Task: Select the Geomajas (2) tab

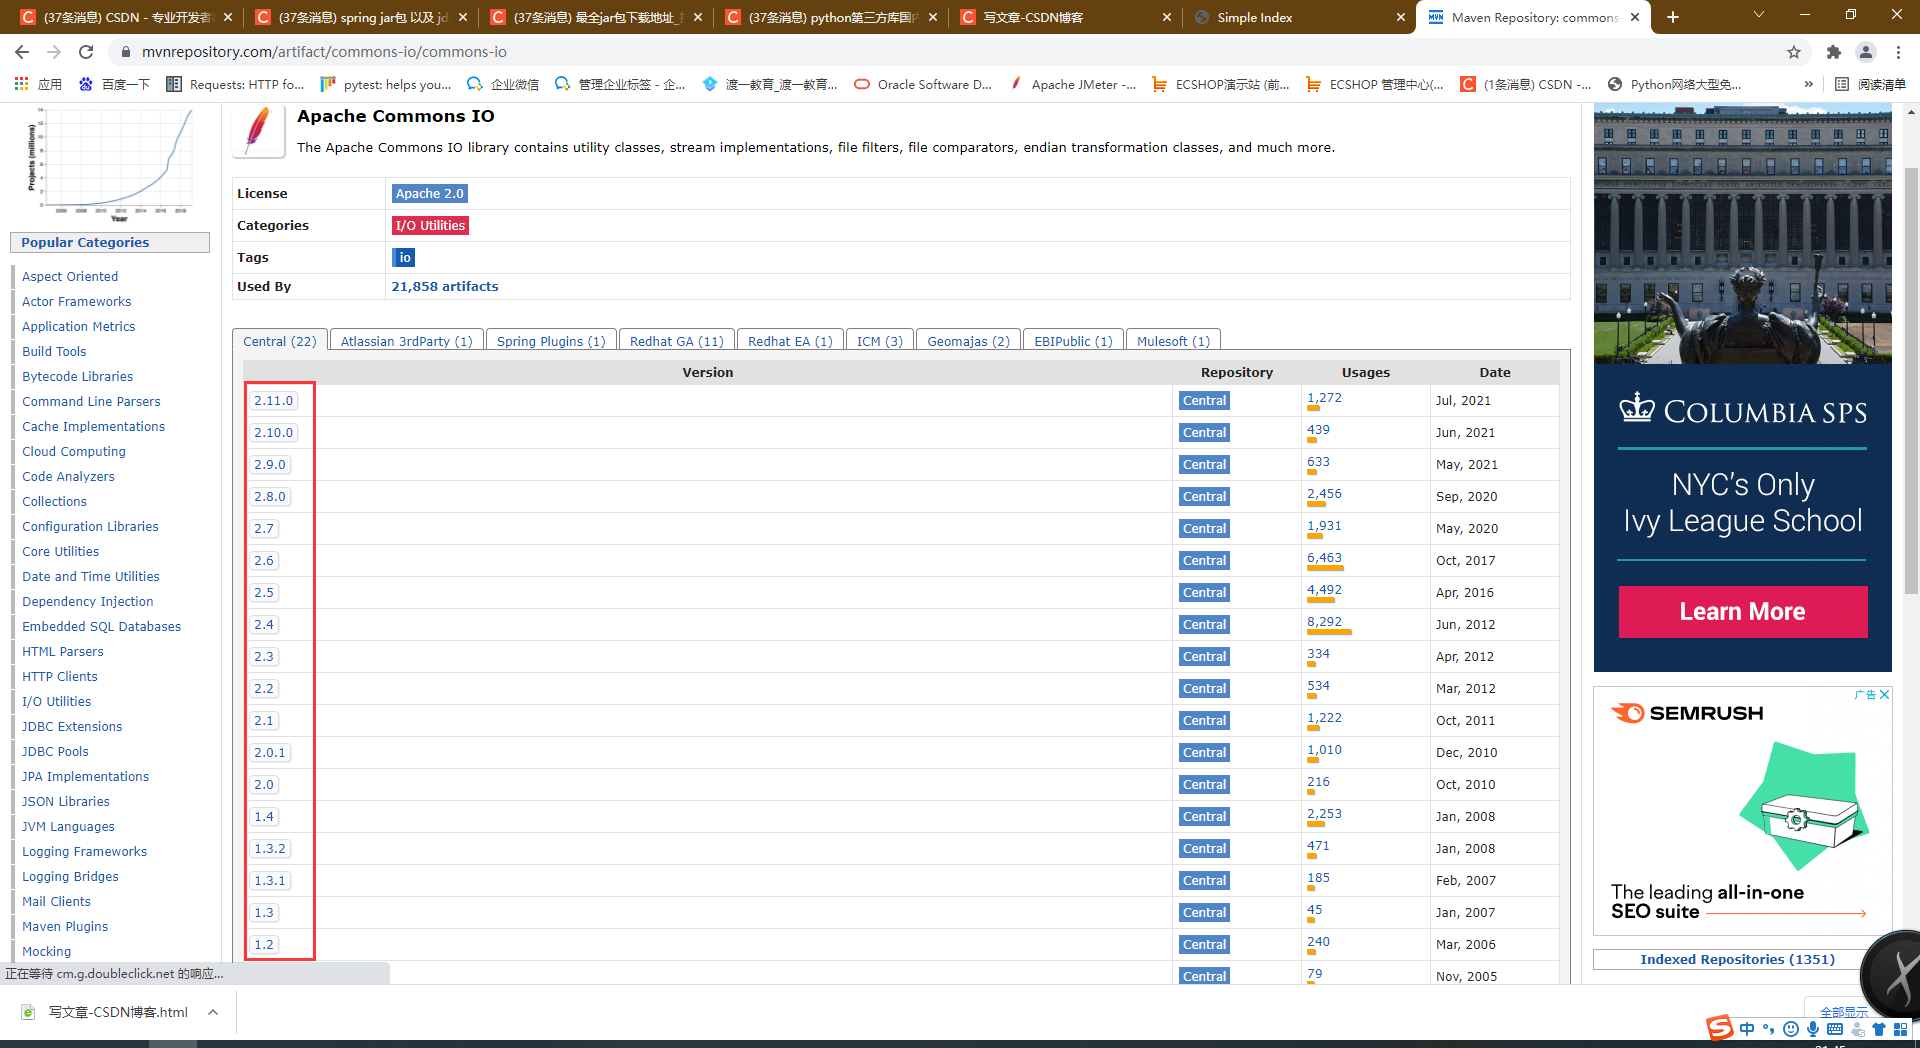Action: pyautogui.click(x=968, y=341)
